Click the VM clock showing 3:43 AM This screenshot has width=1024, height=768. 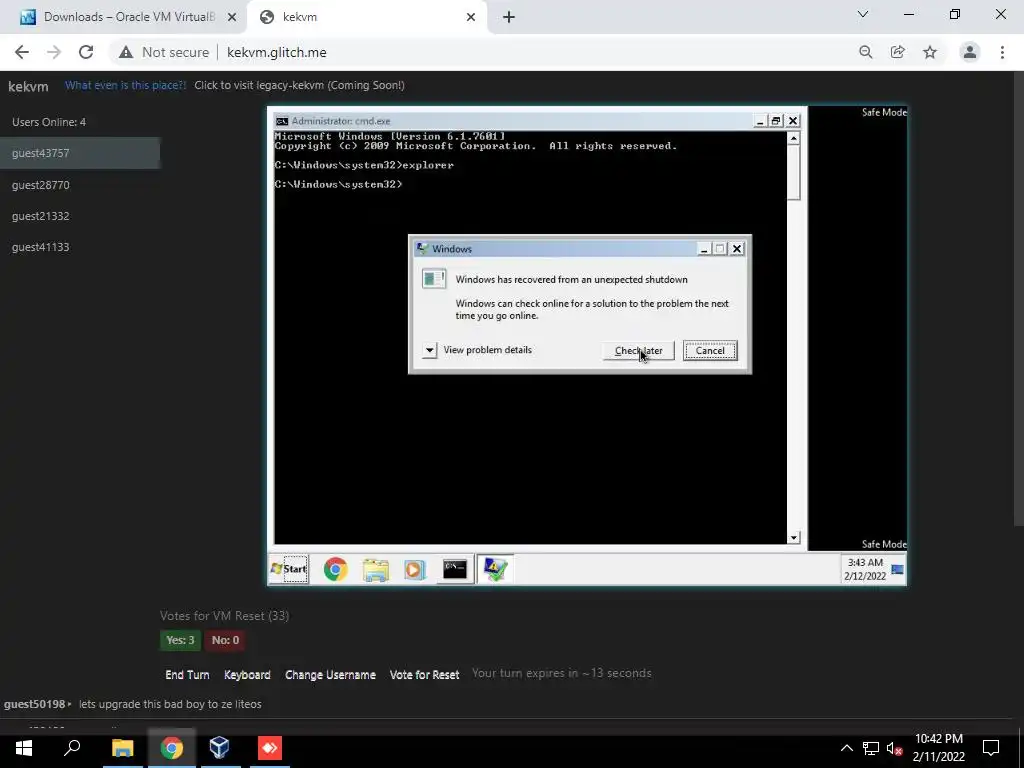click(x=865, y=569)
